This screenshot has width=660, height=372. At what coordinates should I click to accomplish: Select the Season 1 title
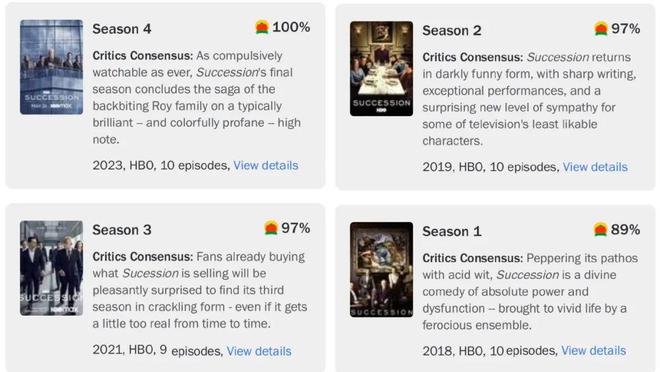pos(452,231)
